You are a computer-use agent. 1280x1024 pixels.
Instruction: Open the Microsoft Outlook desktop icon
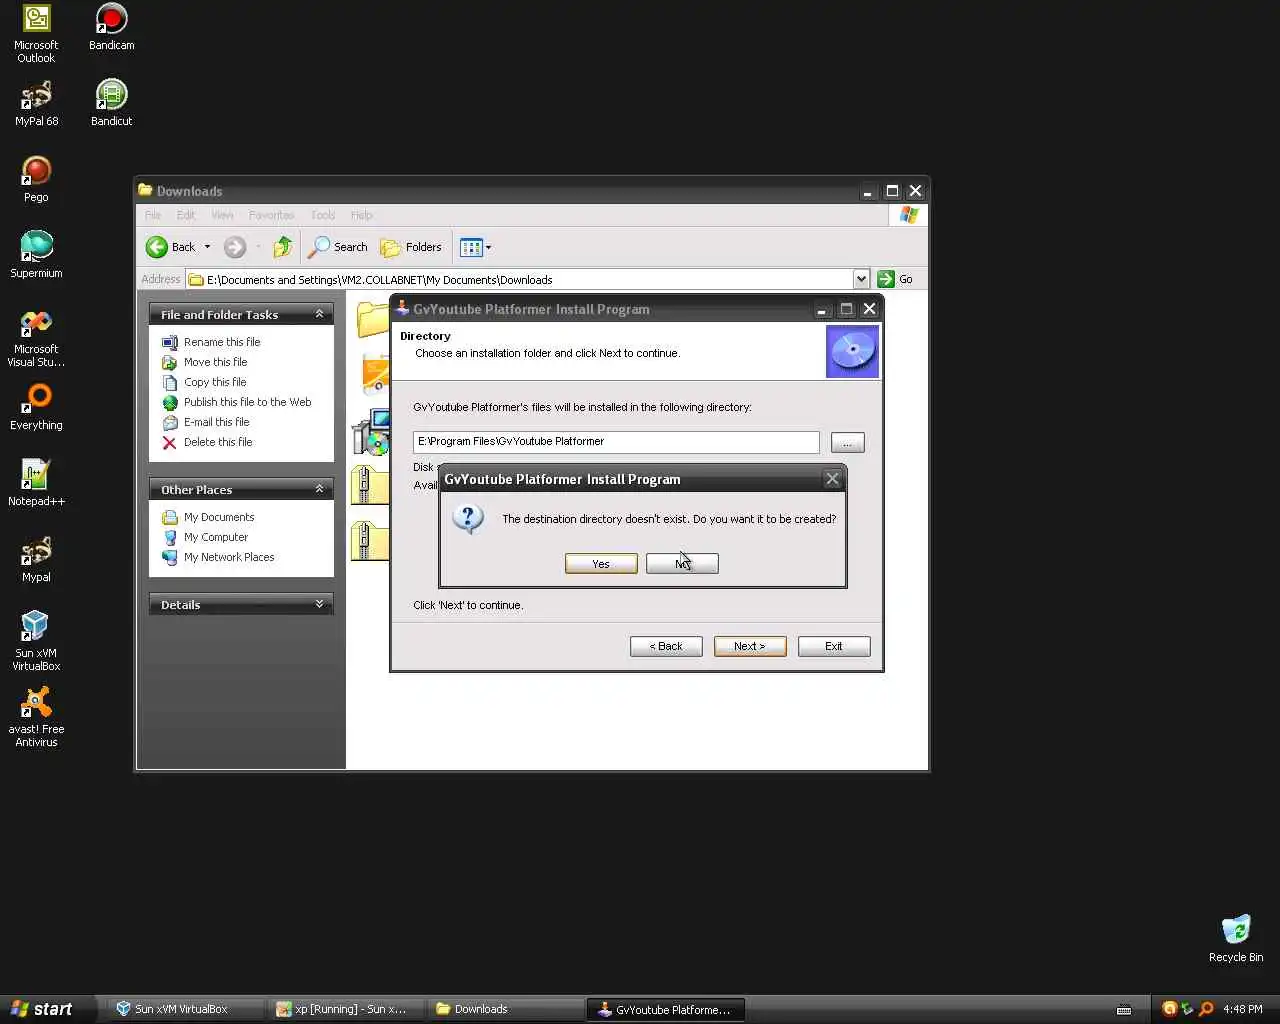[36, 34]
